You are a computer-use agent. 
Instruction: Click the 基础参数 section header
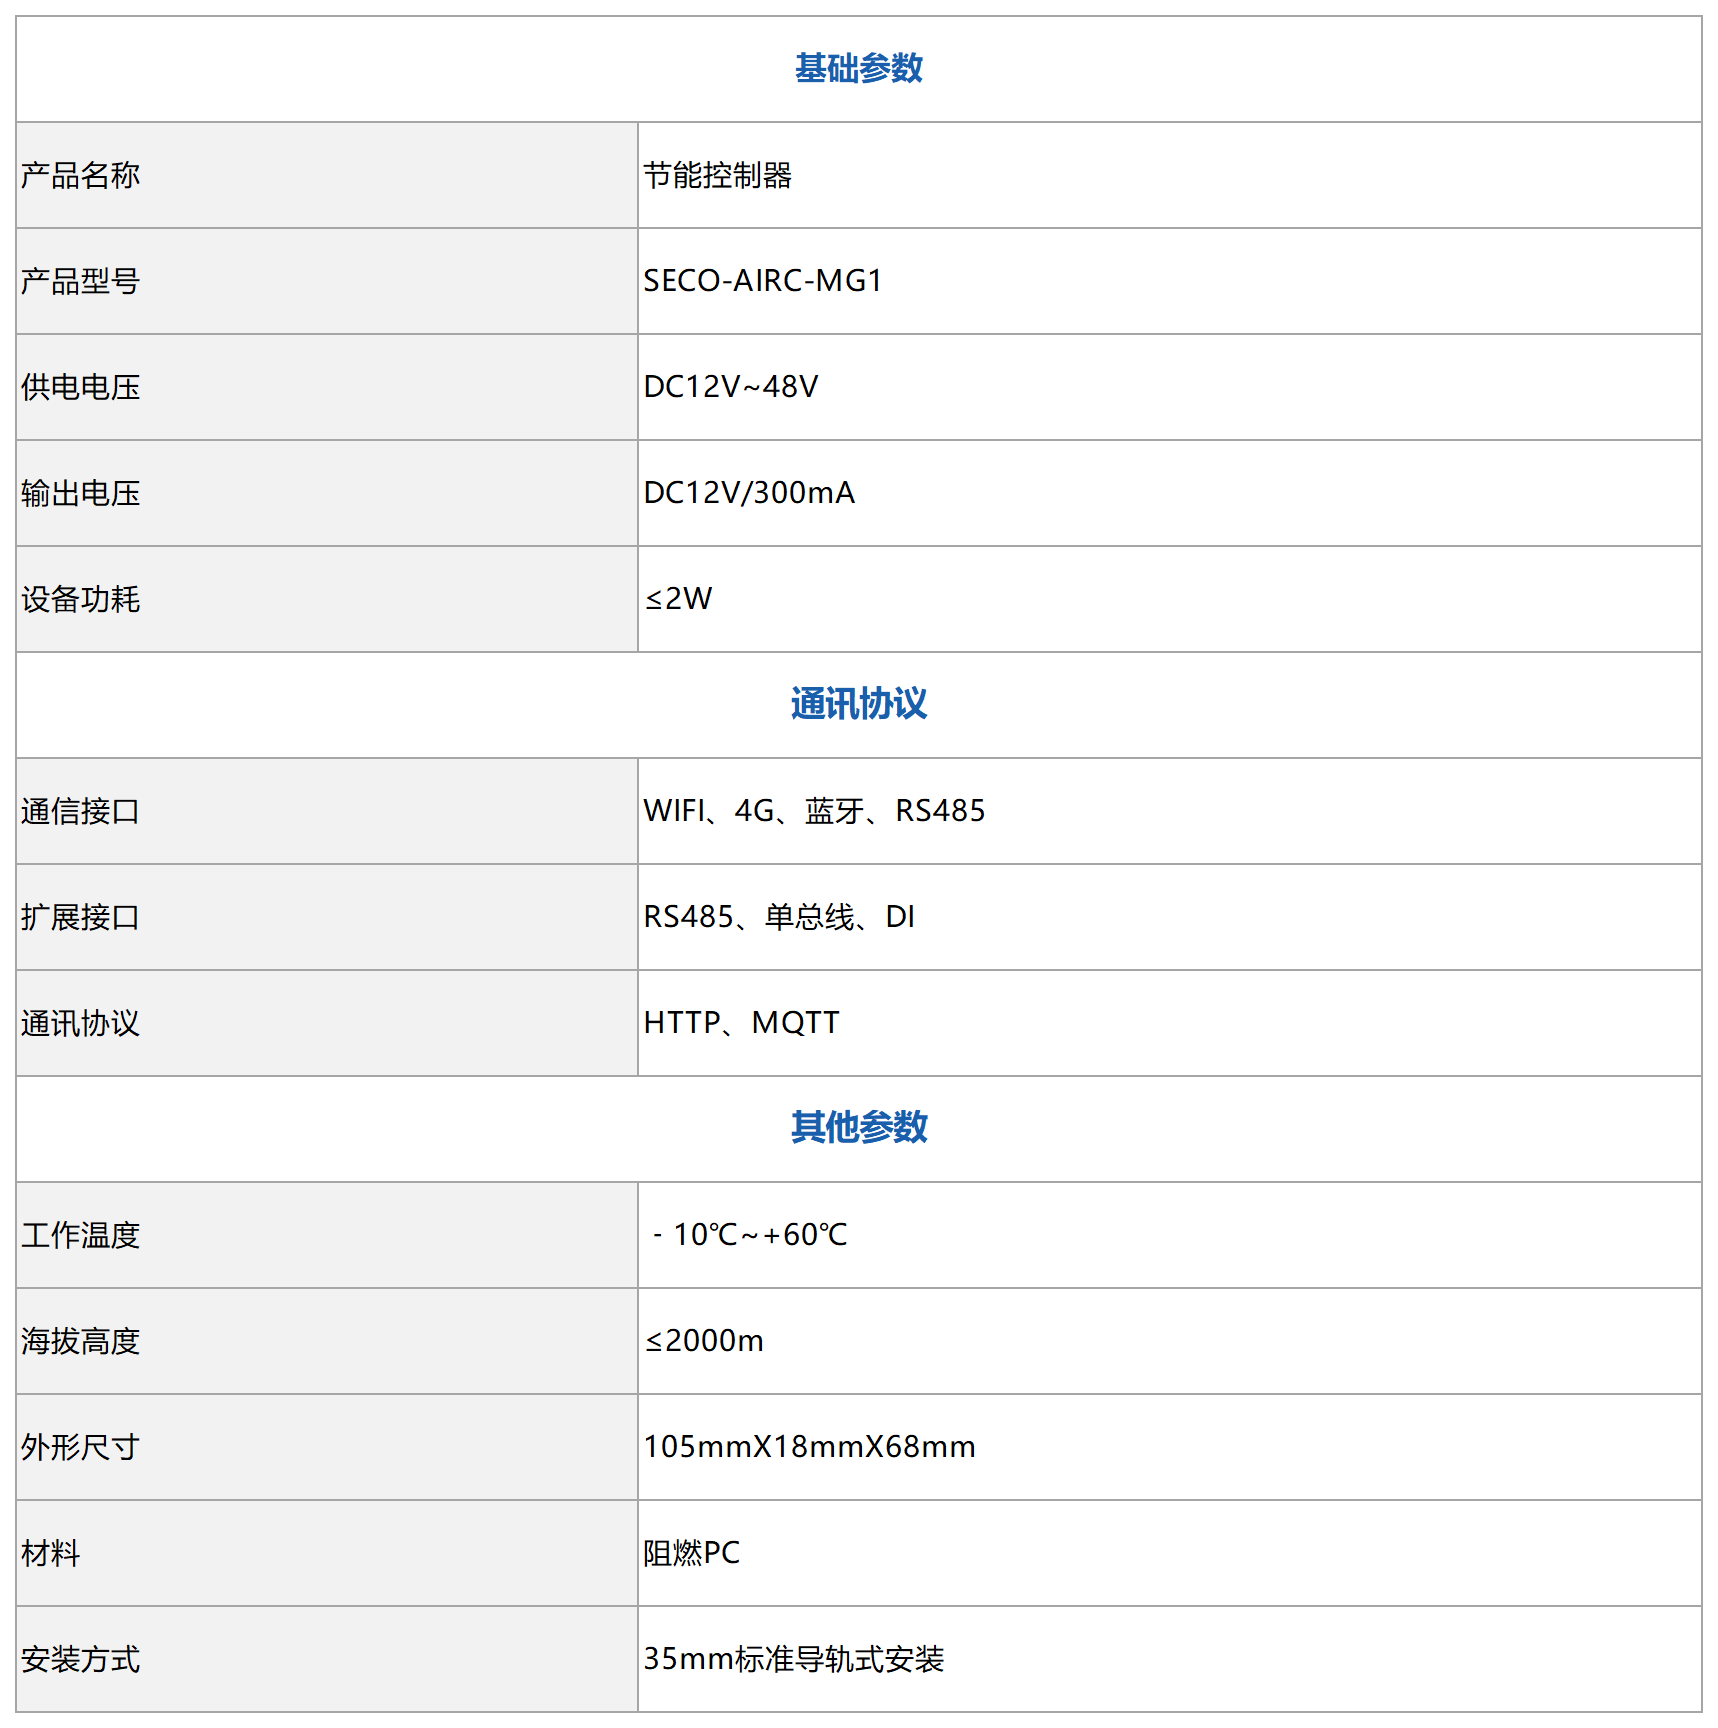coord(858,69)
